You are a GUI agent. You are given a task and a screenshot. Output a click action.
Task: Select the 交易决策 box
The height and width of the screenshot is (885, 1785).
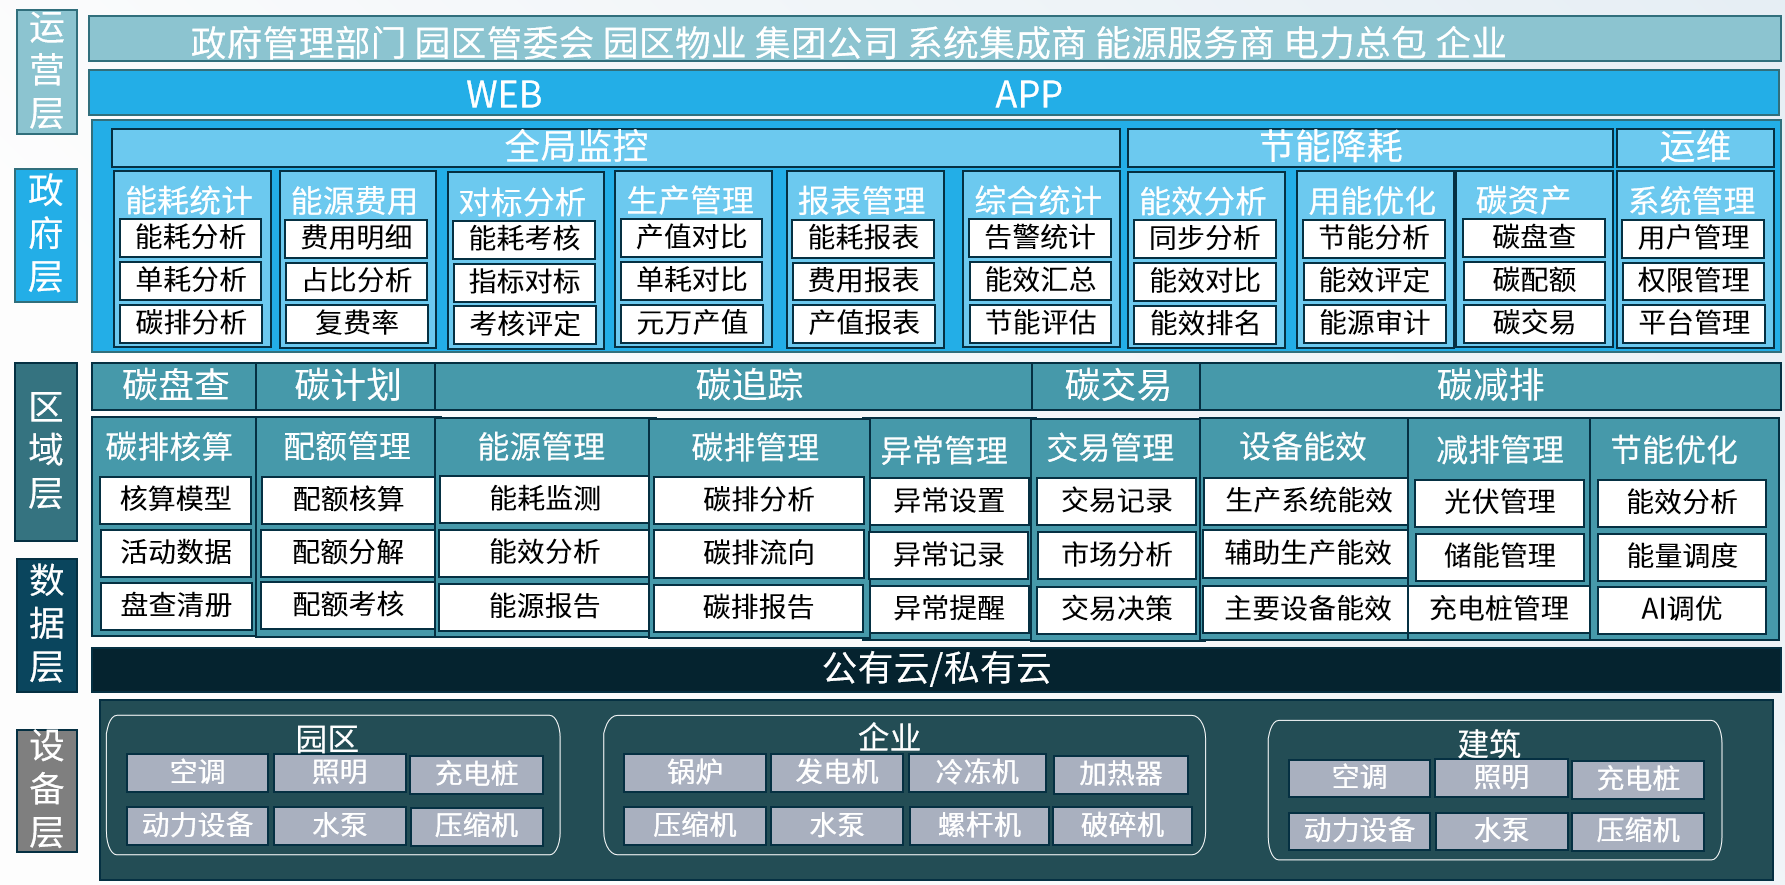click(1116, 608)
